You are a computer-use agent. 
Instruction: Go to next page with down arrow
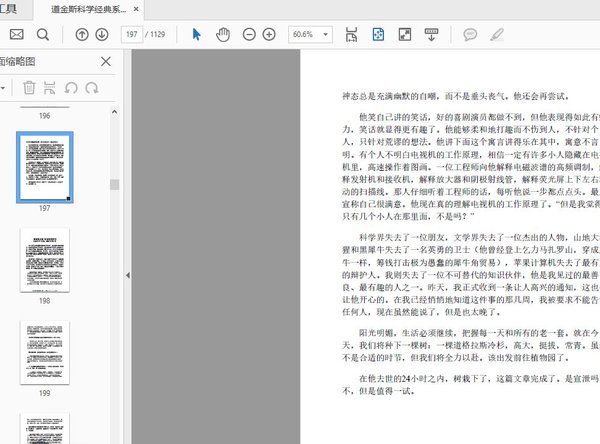[102, 35]
